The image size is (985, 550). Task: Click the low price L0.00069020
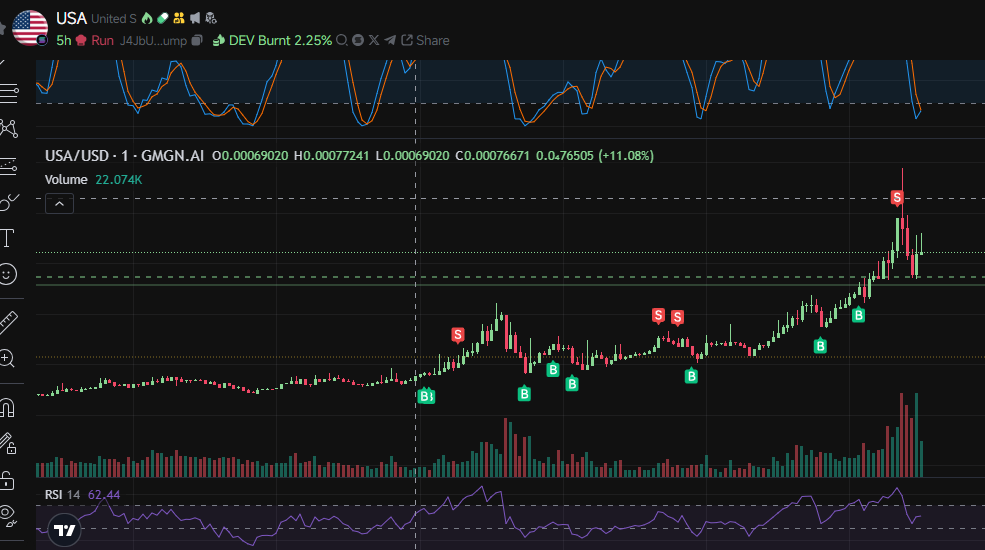[412, 156]
